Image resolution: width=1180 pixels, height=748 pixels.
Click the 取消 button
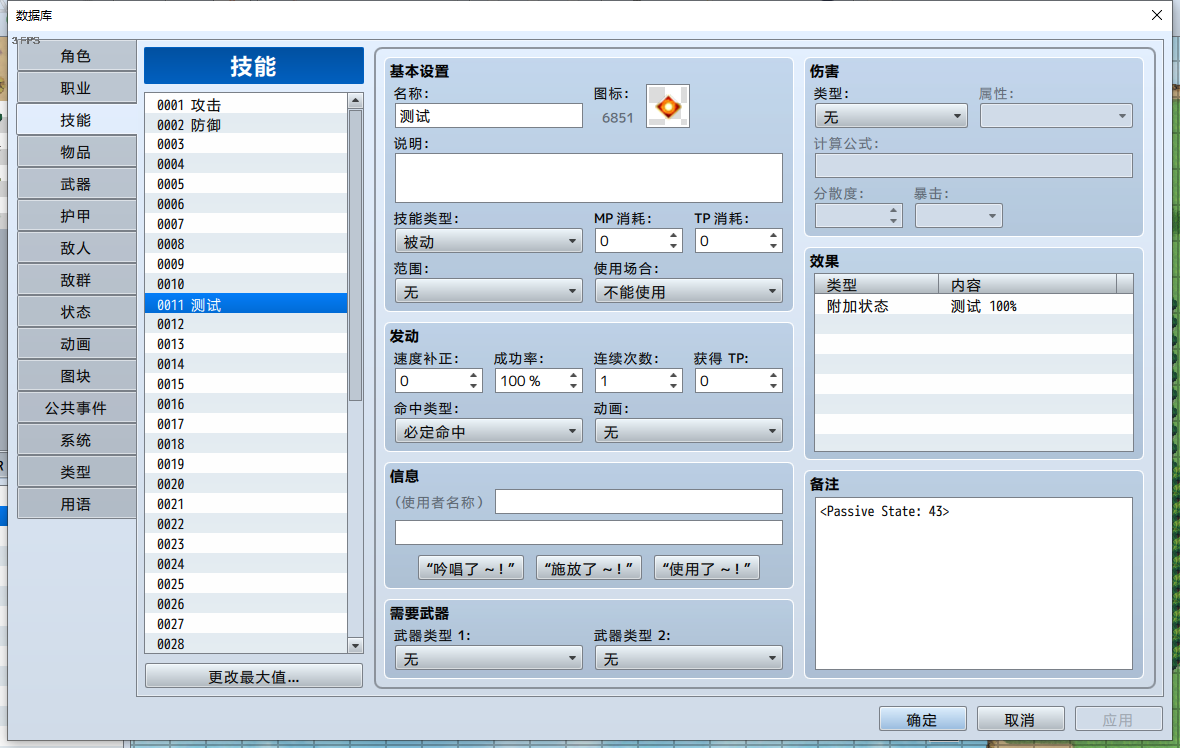(x=1020, y=719)
